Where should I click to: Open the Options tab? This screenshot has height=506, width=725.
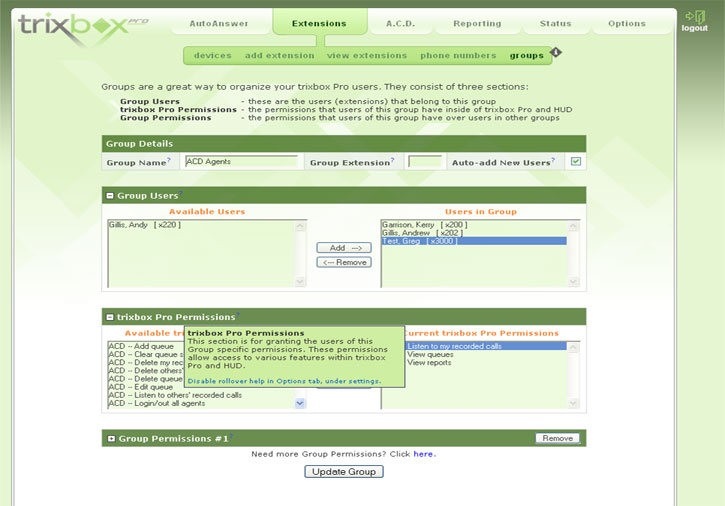click(627, 24)
